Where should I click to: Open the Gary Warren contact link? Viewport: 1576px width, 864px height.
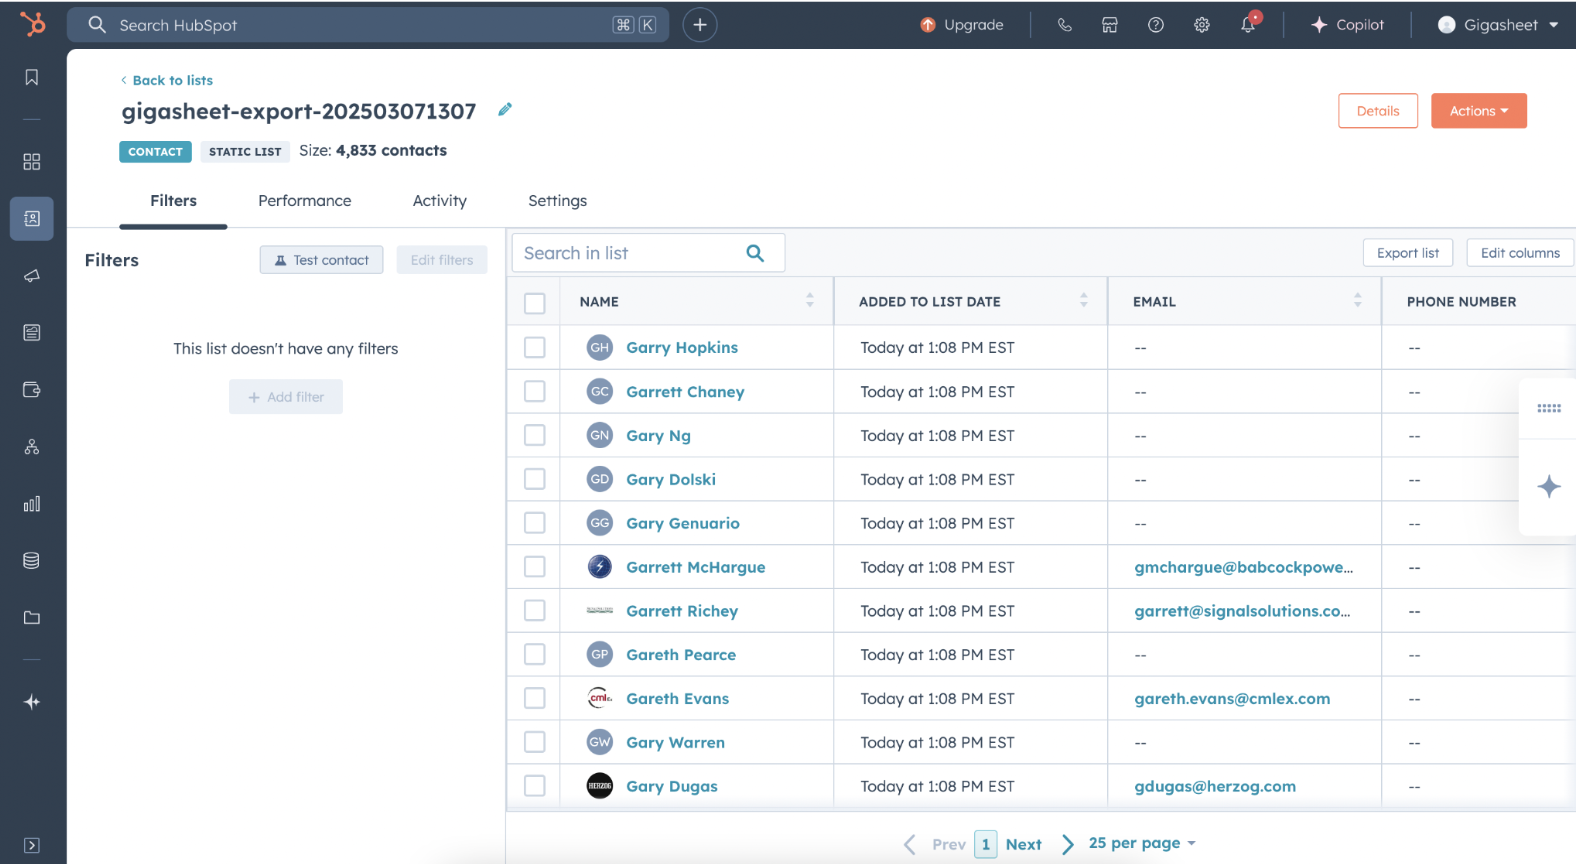point(676,742)
